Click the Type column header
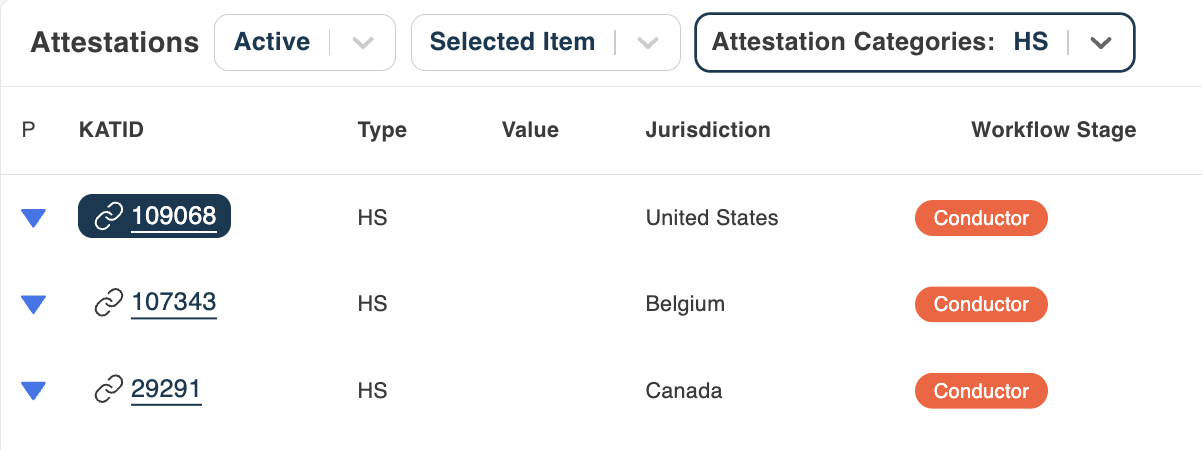Screen dimensions: 1202x450 [382, 130]
